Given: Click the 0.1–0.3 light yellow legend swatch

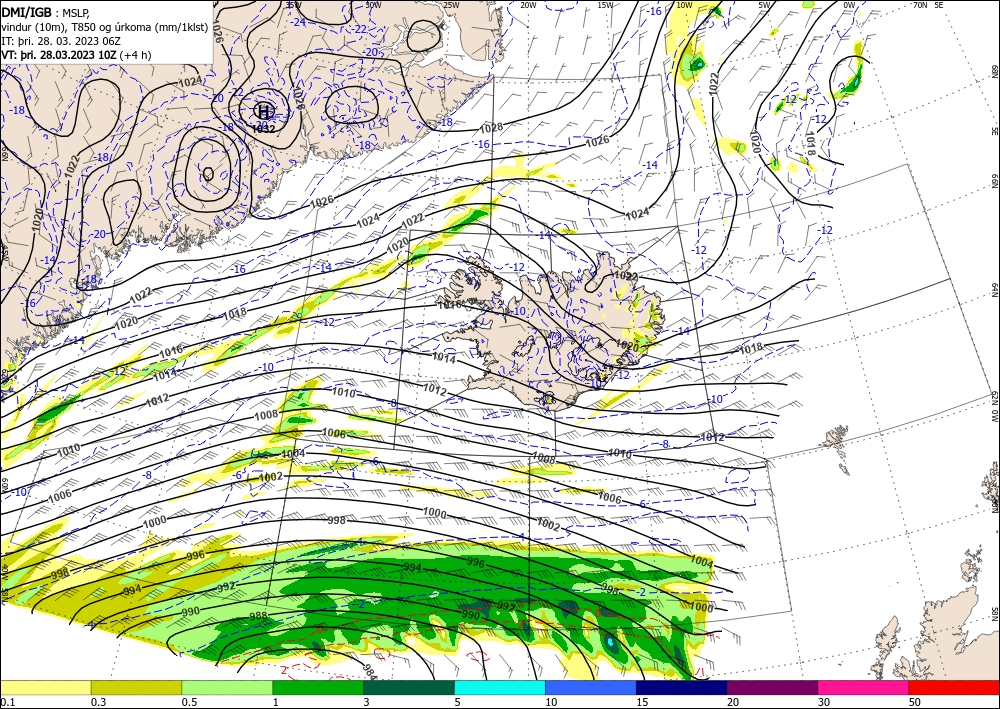Looking at the screenshot, I should (45, 687).
